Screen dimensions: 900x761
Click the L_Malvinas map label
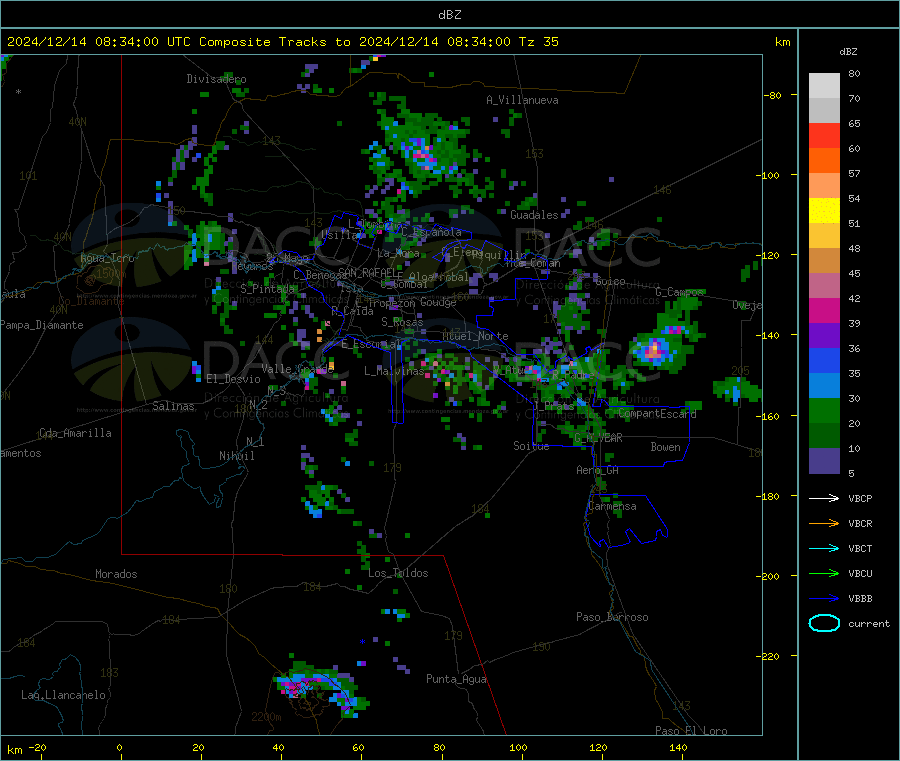(394, 371)
